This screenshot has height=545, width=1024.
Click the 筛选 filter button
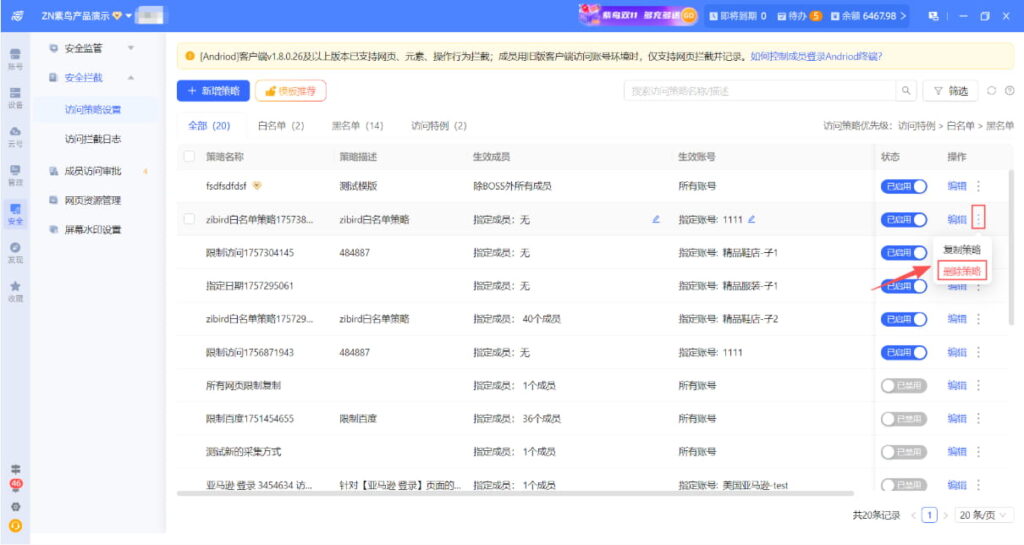(x=950, y=91)
